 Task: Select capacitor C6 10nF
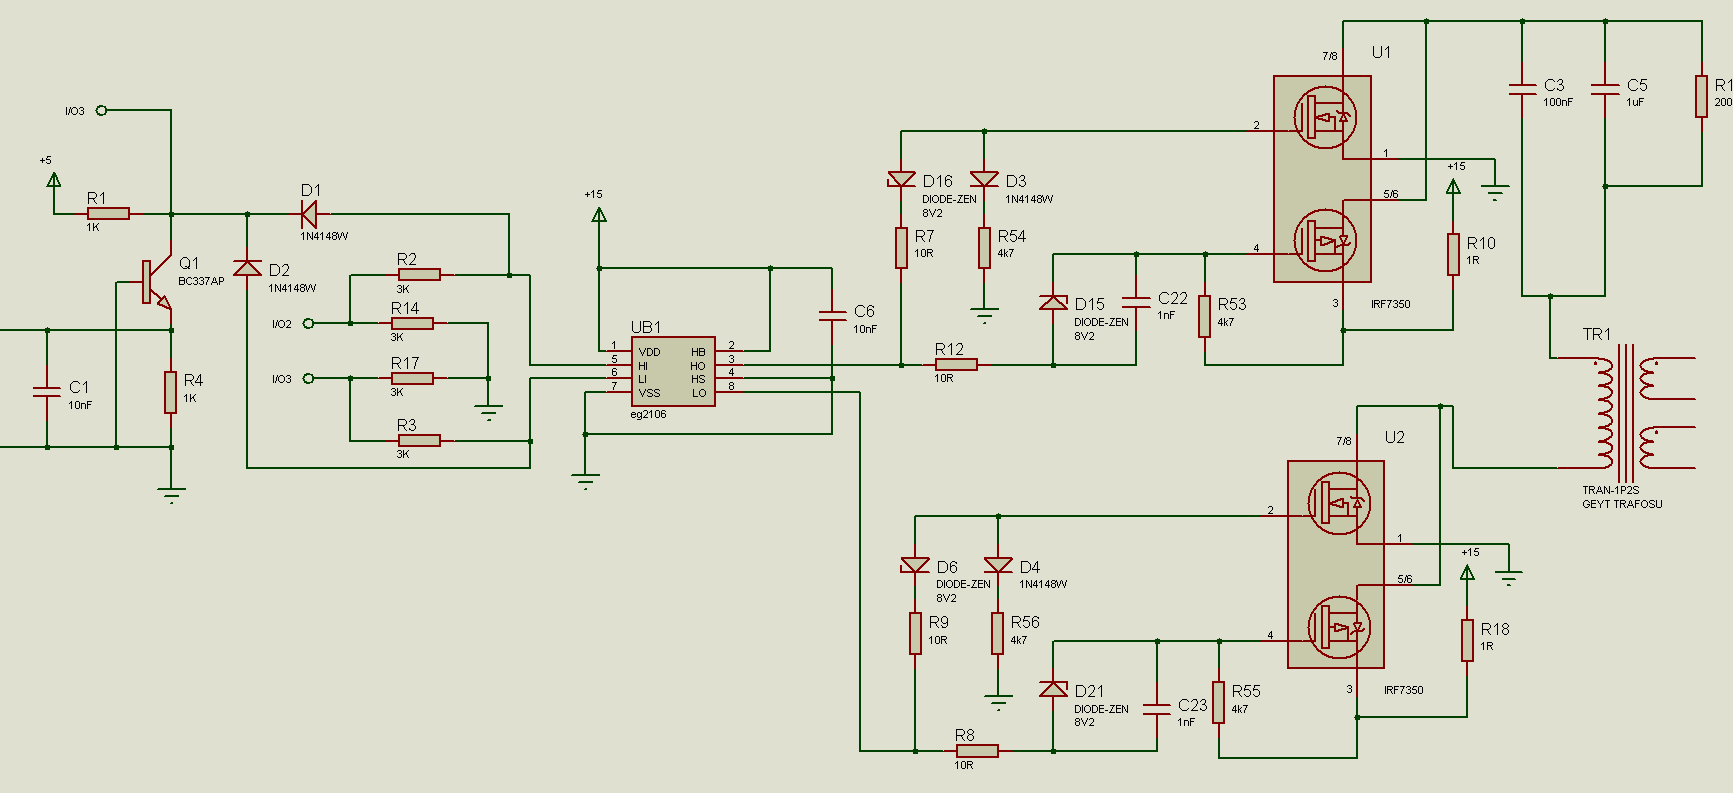832,315
